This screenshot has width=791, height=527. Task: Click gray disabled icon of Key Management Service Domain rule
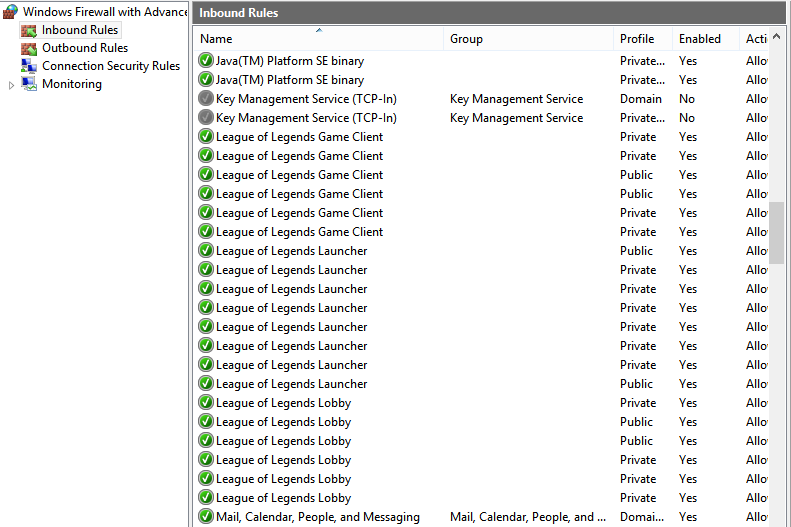tap(205, 98)
